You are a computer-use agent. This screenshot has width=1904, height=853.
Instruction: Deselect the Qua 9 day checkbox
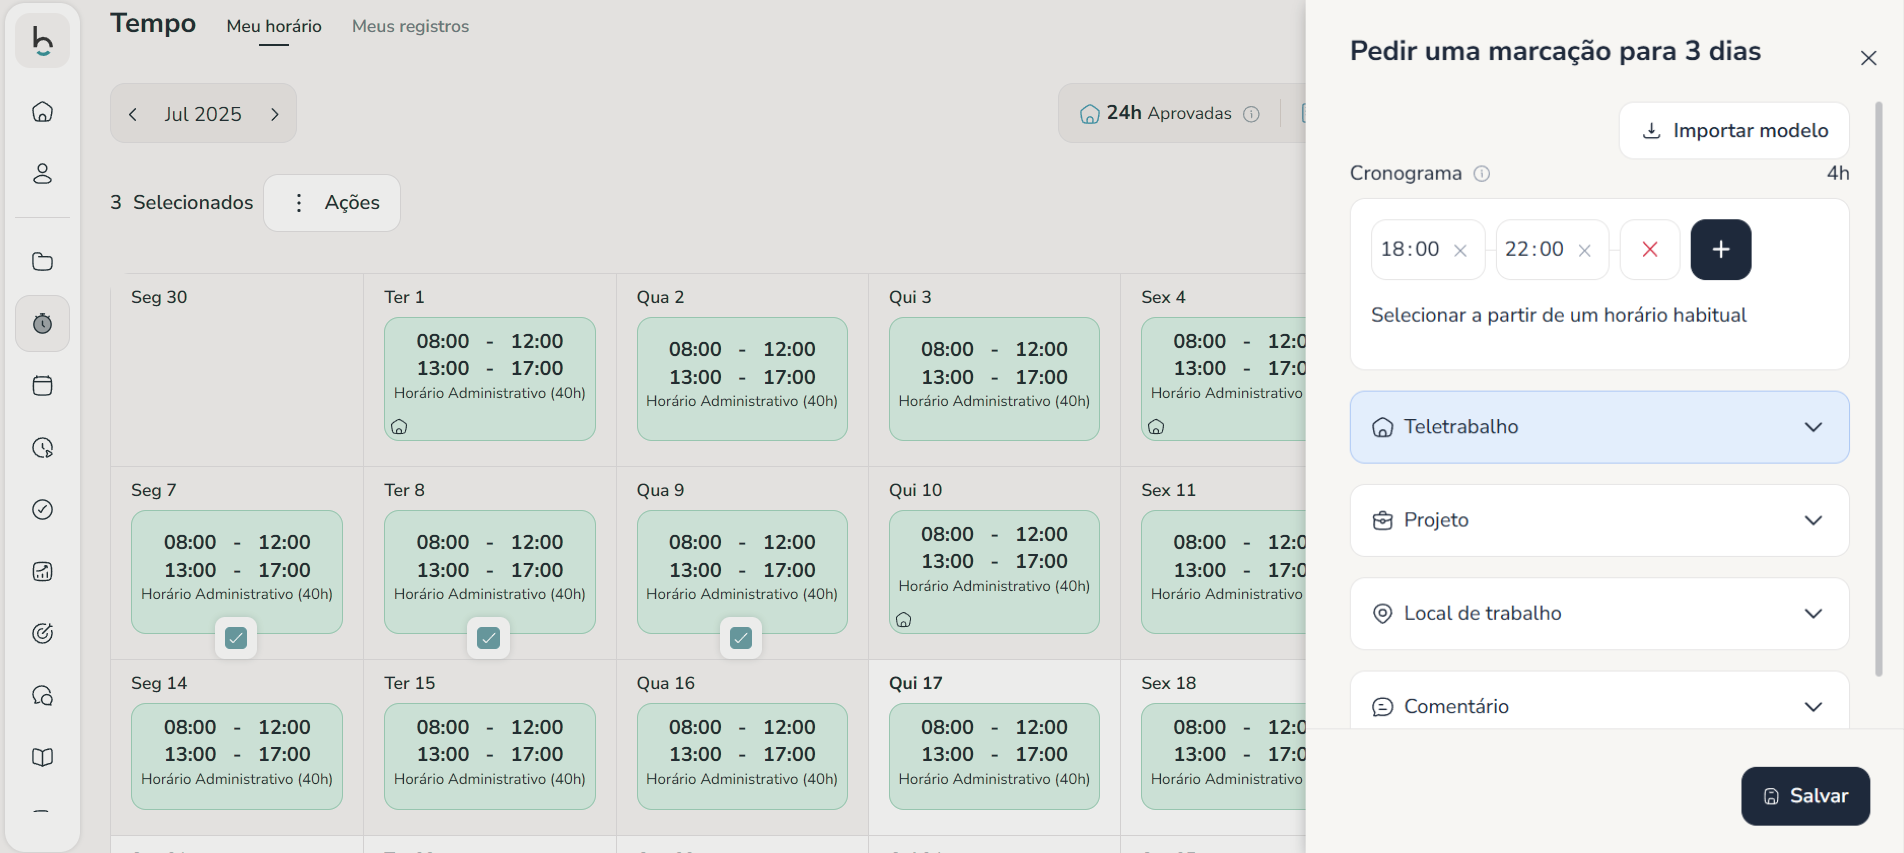coord(741,638)
